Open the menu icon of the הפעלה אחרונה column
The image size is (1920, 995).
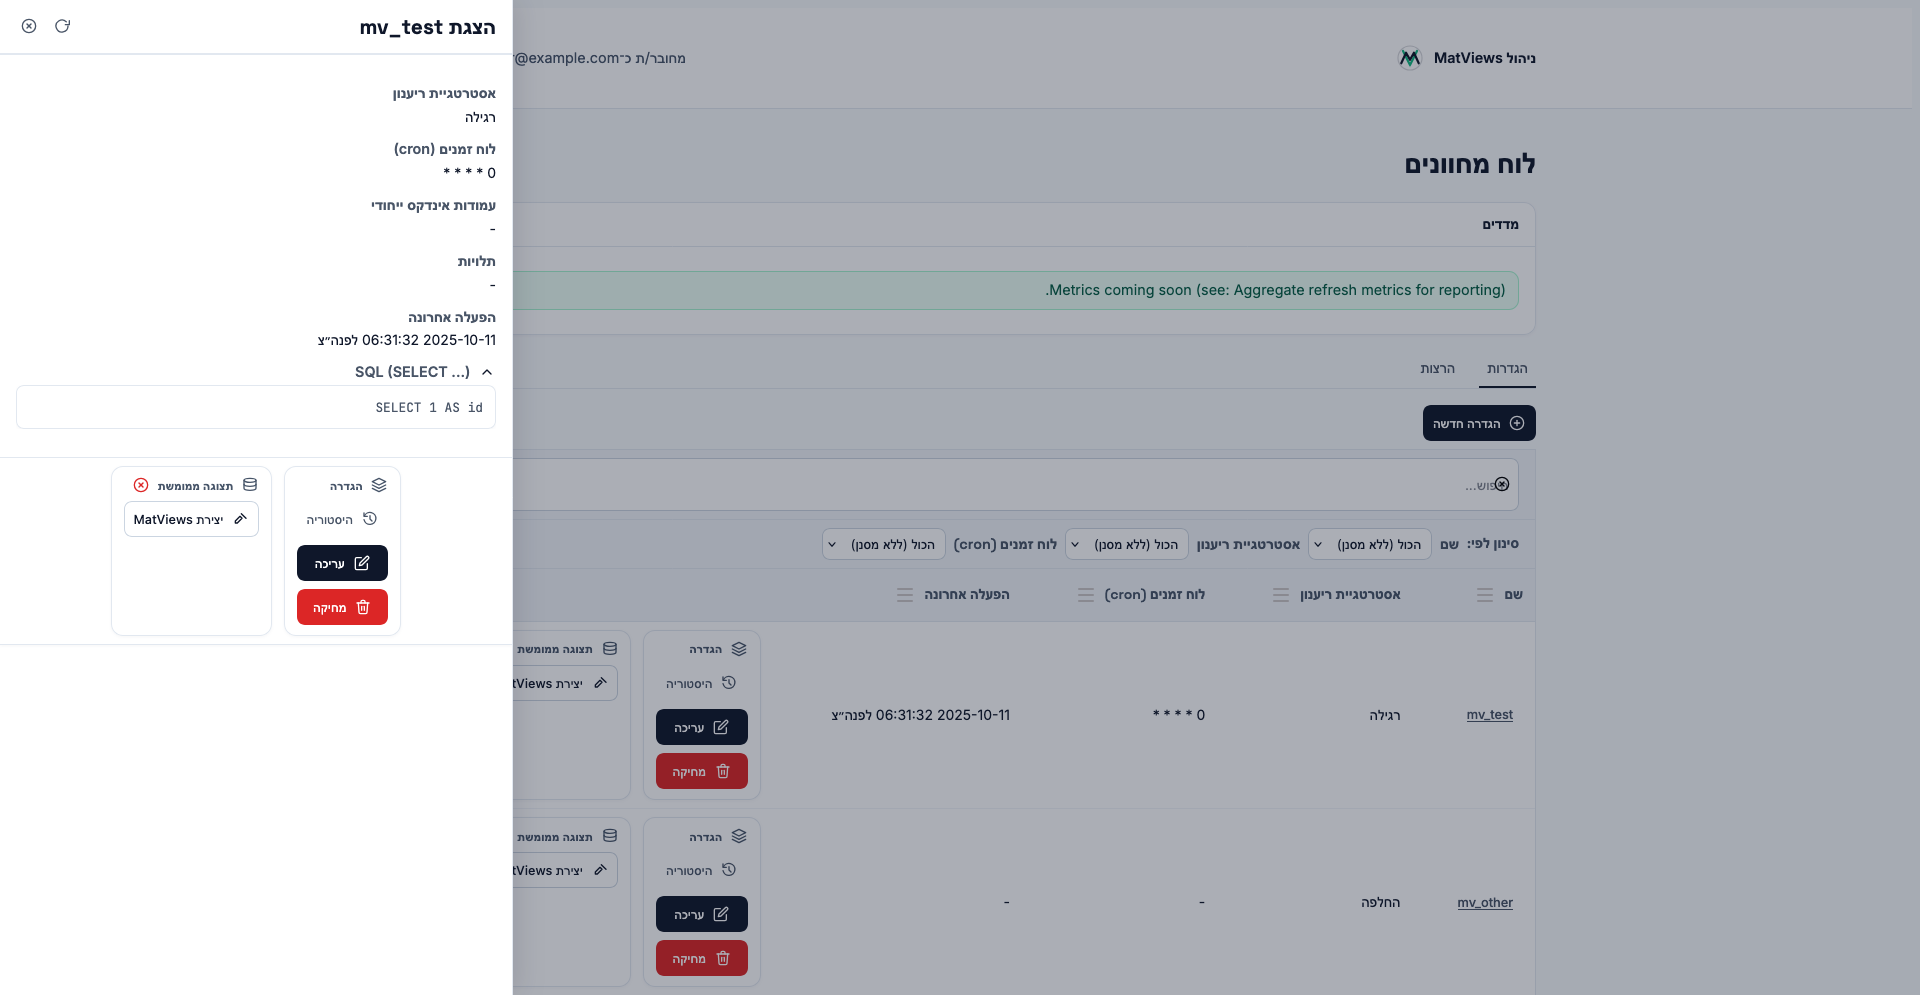pyautogui.click(x=905, y=595)
